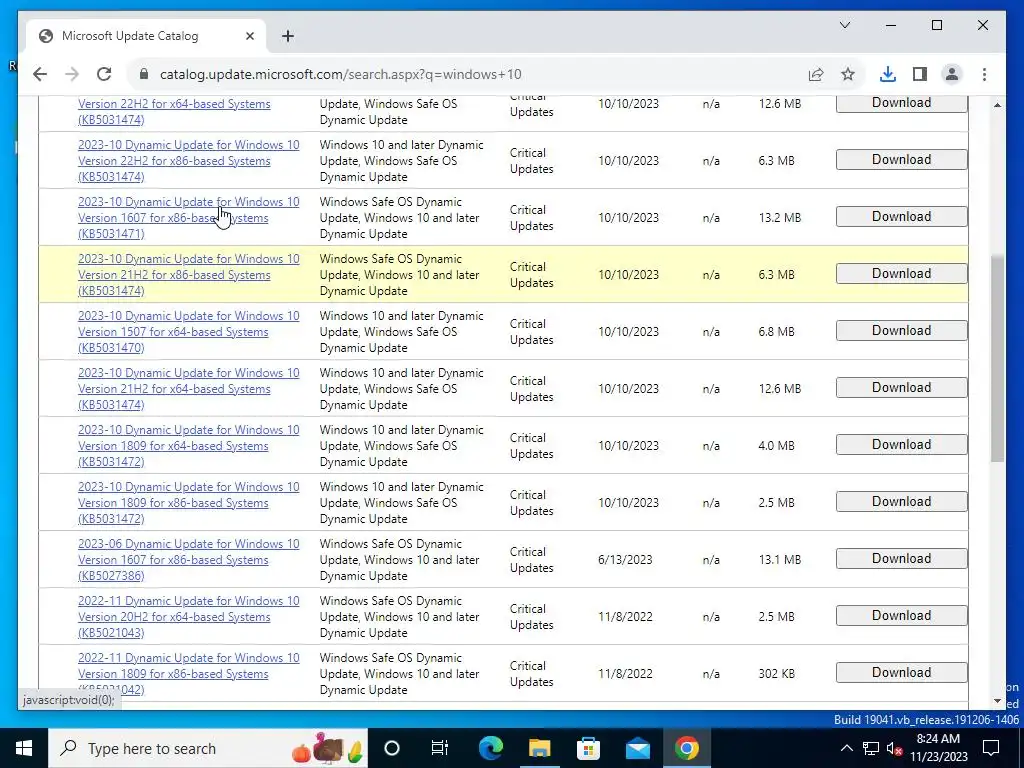This screenshot has width=1024, height=768.
Task: Open Chrome downloads icon
Action: [x=888, y=74]
